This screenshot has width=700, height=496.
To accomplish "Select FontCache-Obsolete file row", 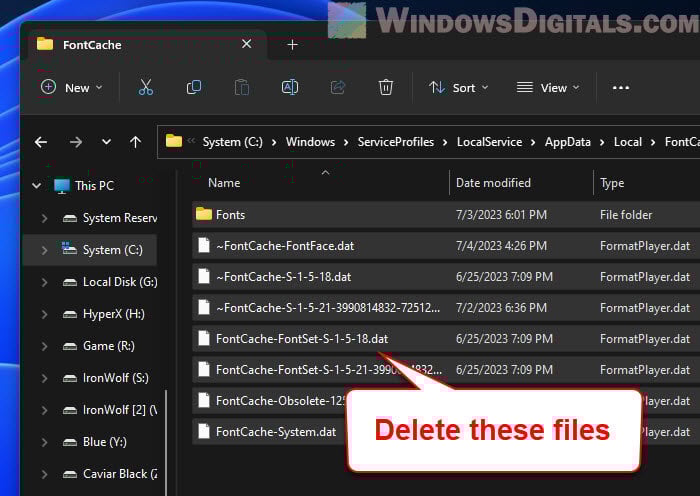I will tap(270, 400).
